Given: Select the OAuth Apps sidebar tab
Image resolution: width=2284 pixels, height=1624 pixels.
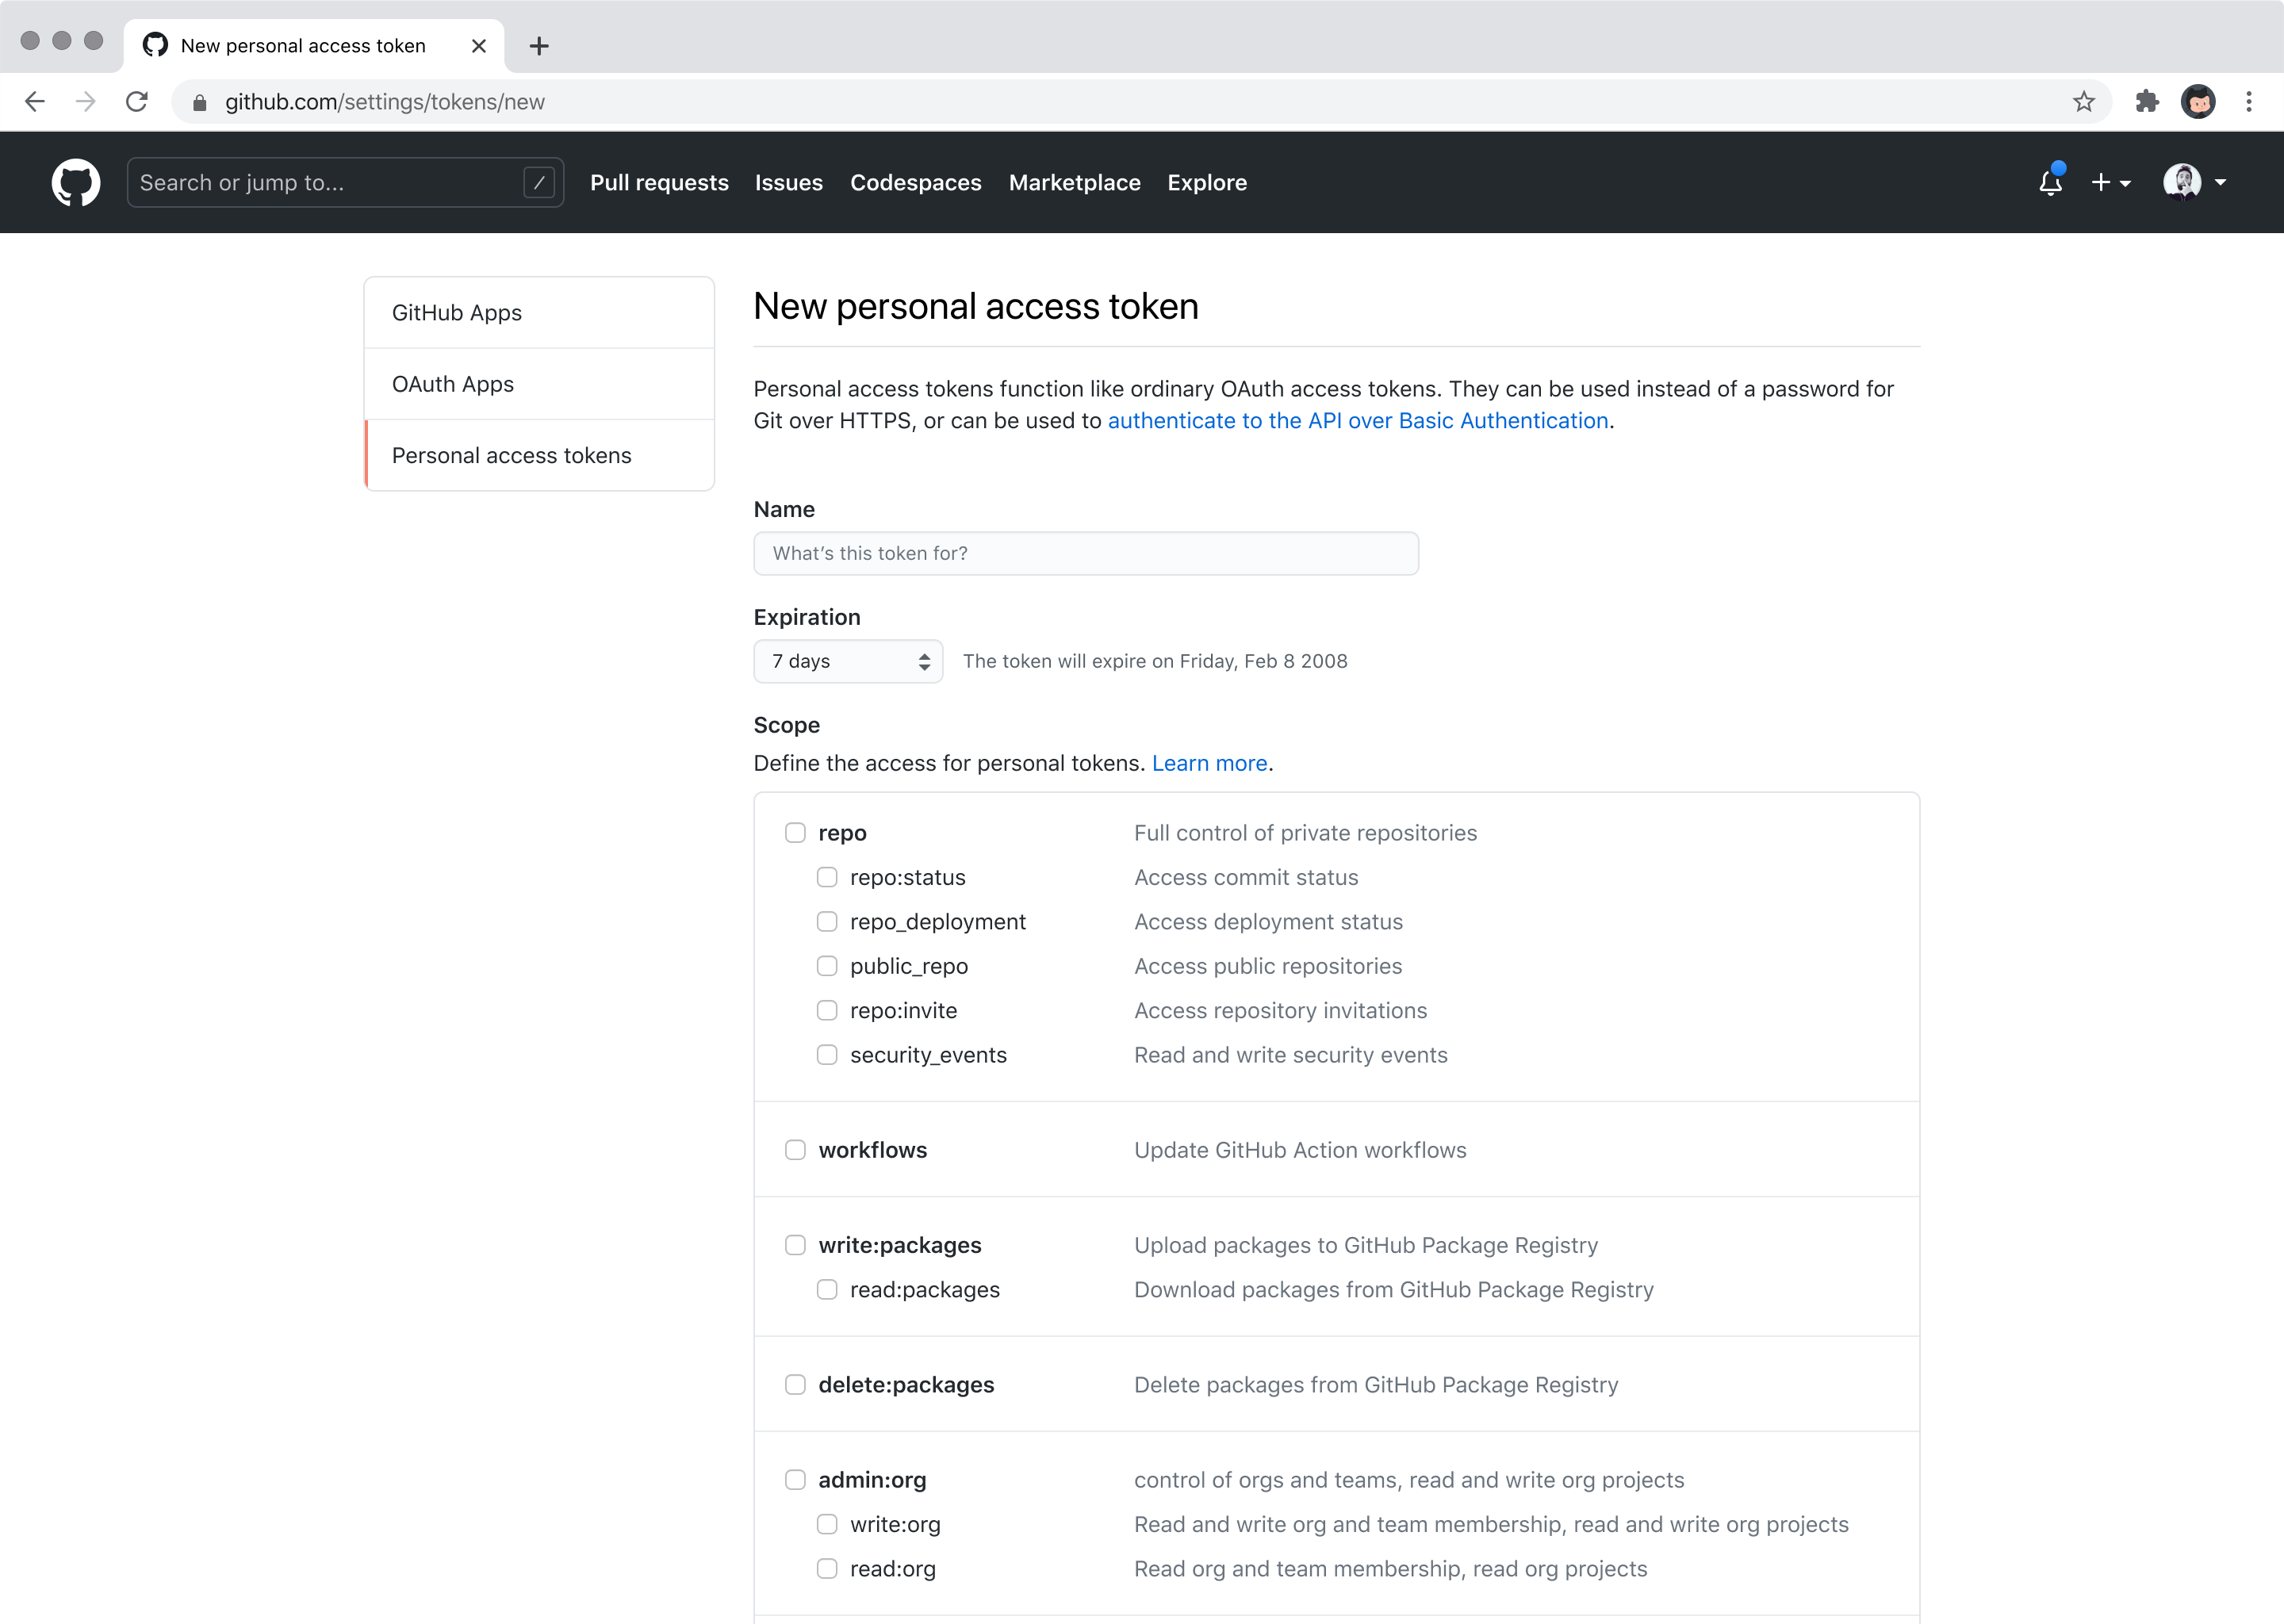Looking at the screenshot, I should click(452, 384).
